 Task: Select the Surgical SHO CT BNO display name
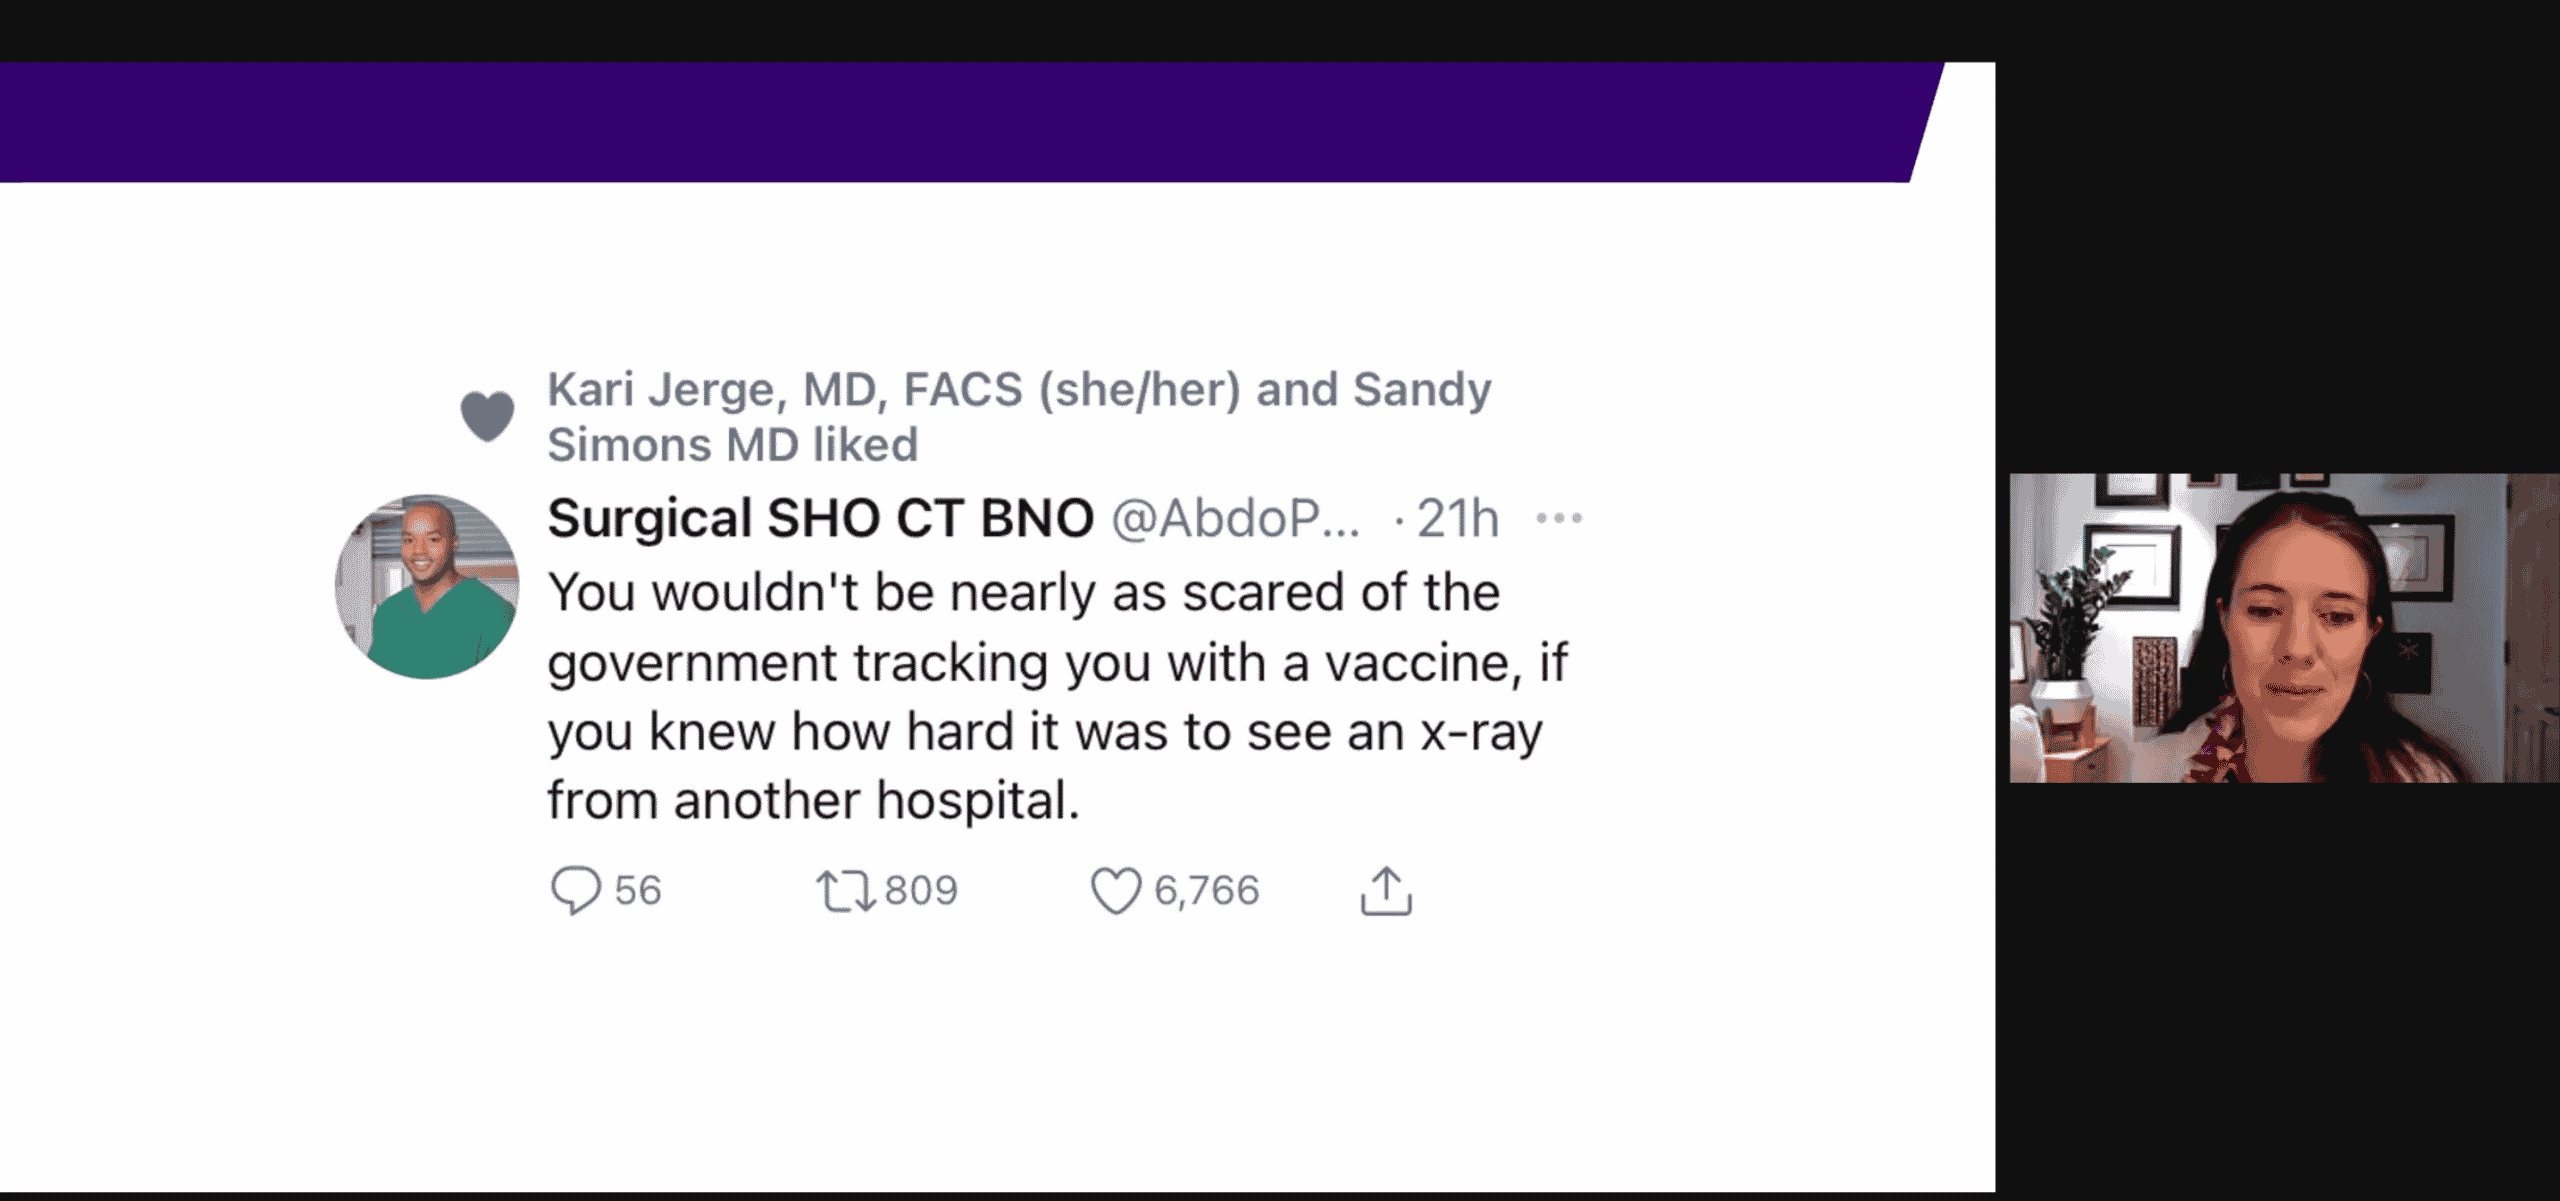point(820,517)
